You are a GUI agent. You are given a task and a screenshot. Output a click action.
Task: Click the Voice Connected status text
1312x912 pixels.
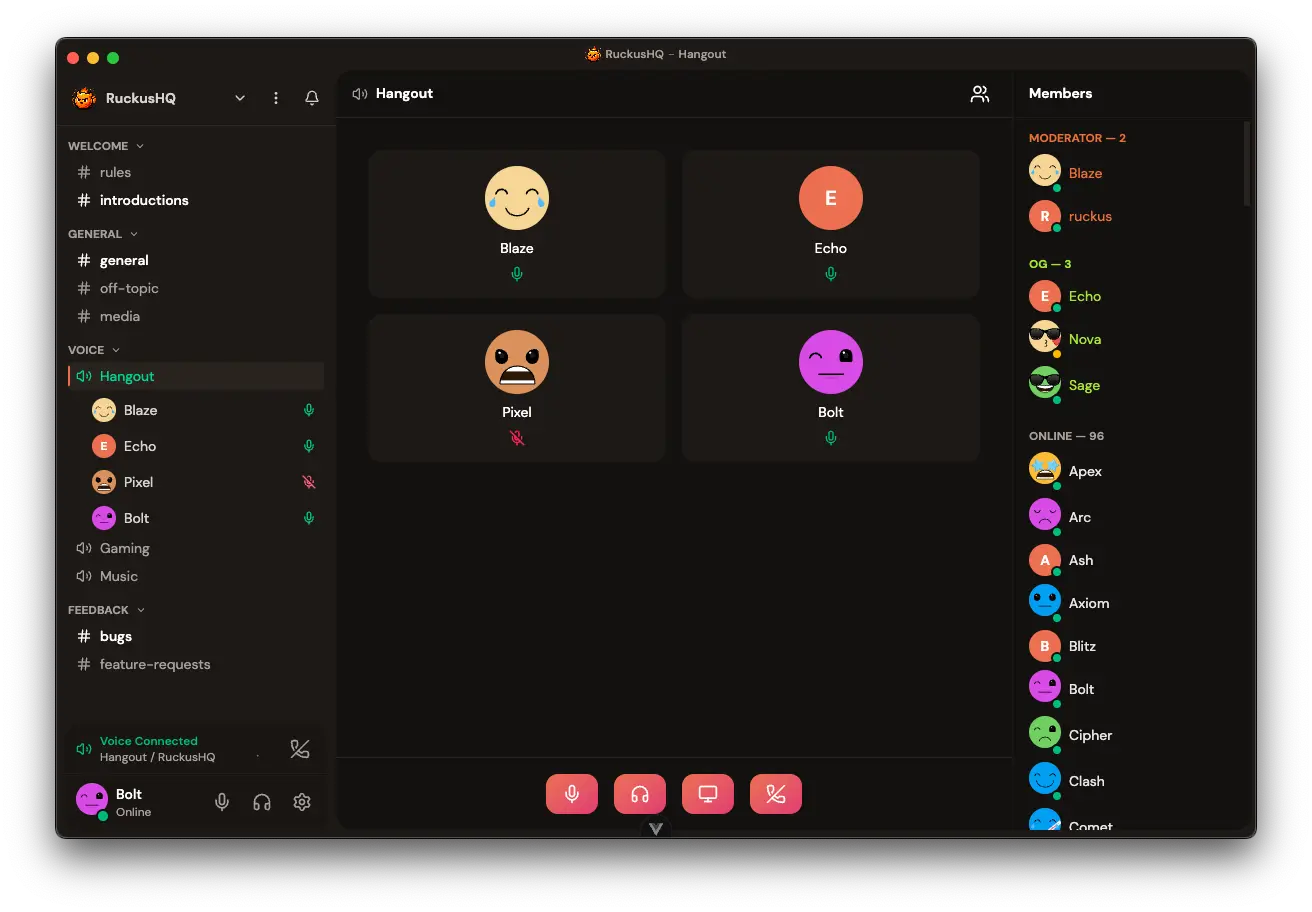149,741
